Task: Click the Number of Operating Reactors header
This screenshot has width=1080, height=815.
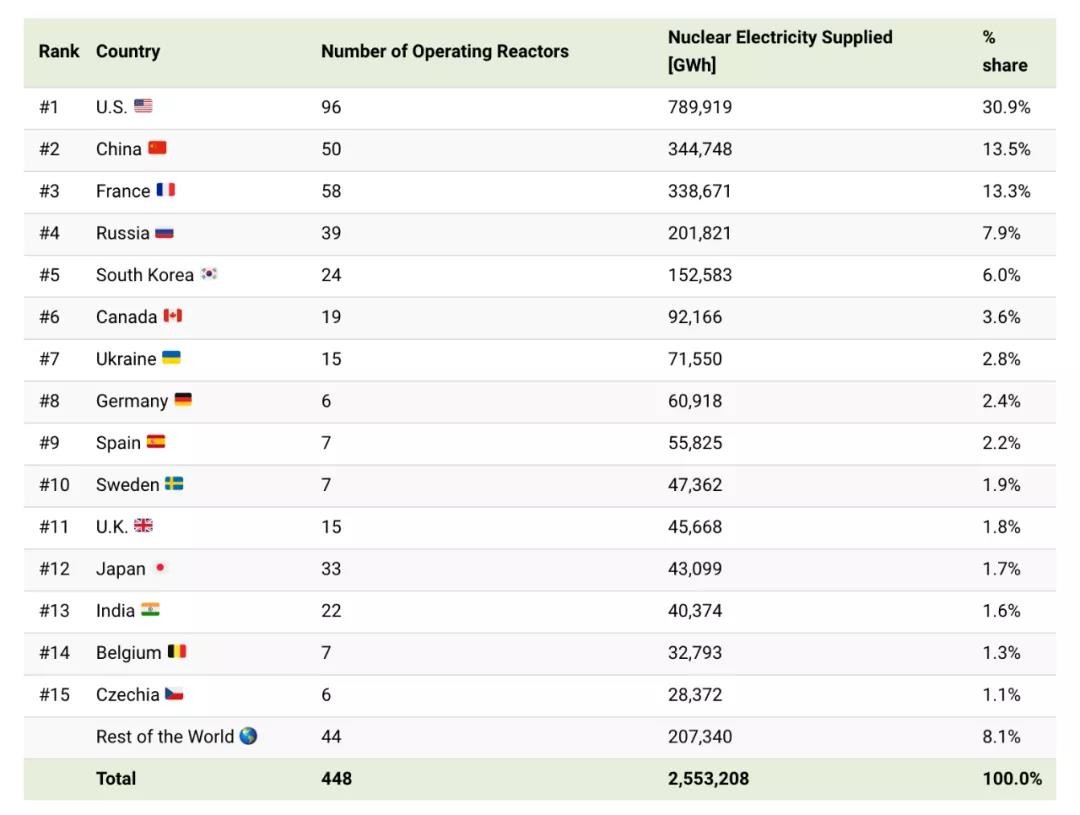Action: click(x=445, y=51)
